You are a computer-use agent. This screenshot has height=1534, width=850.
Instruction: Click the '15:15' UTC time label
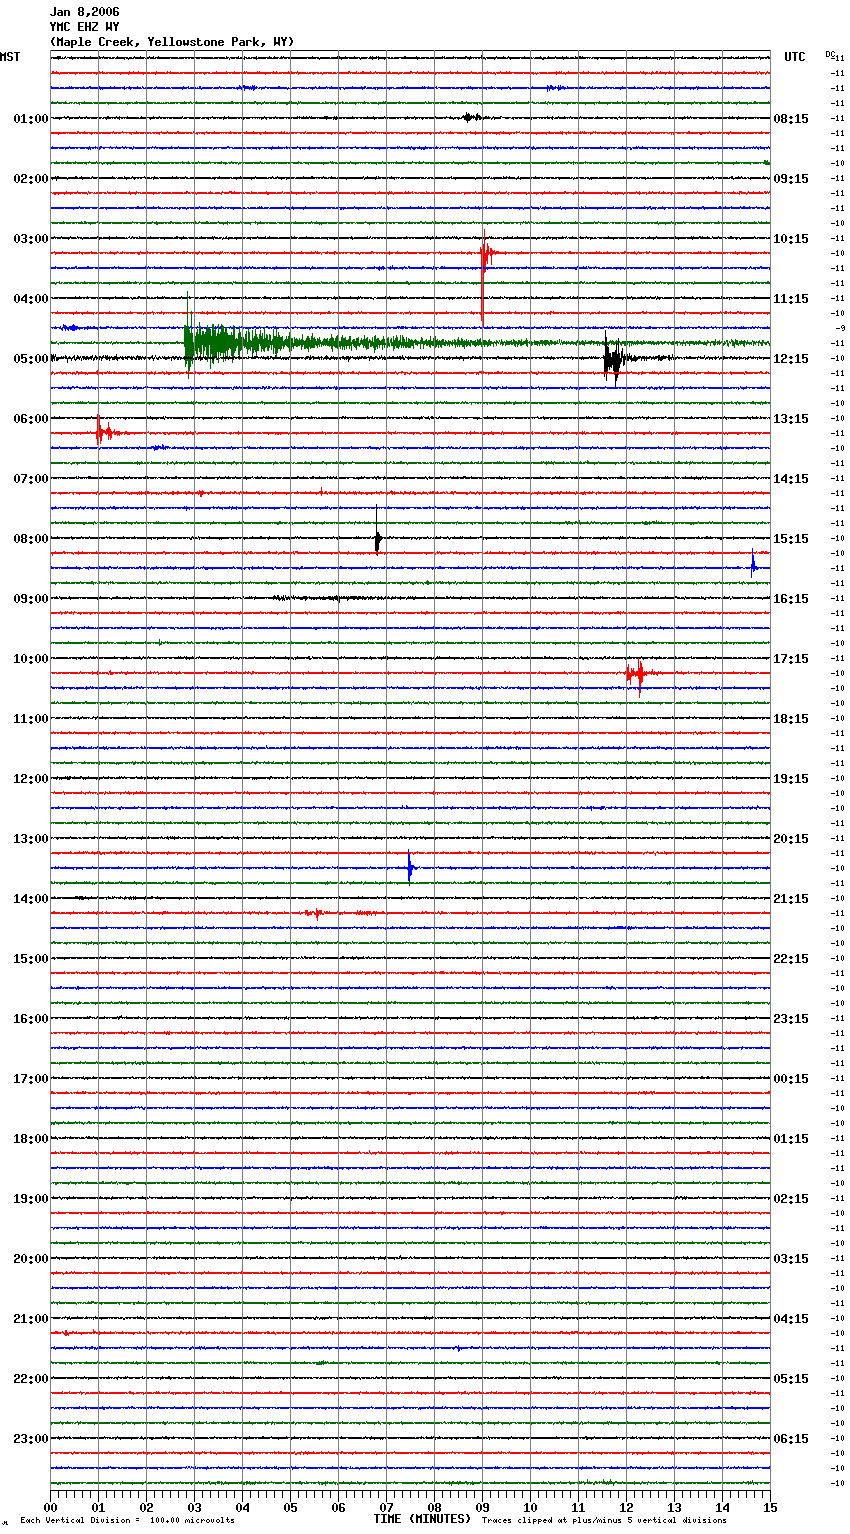coord(791,539)
